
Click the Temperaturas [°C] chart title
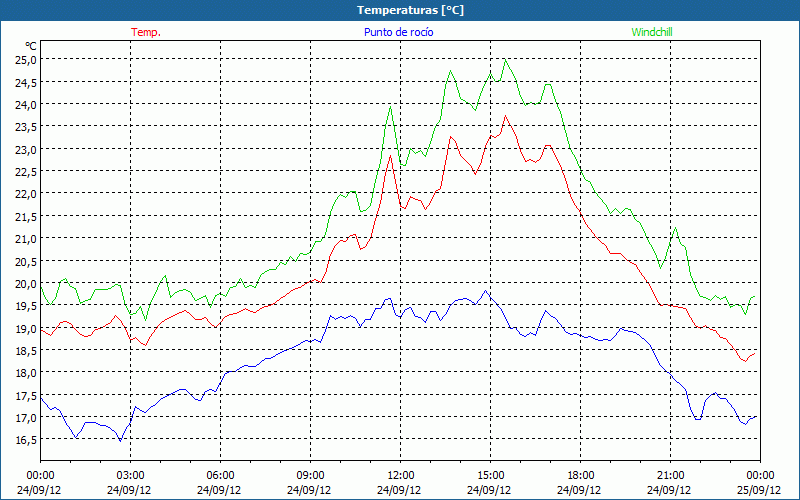coord(410,10)
